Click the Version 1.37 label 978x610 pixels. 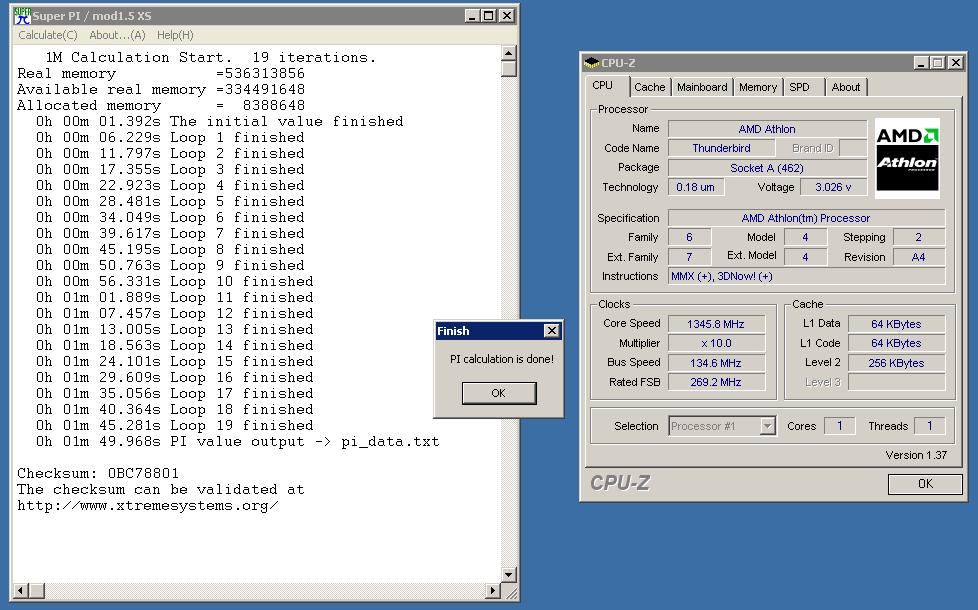916,455
